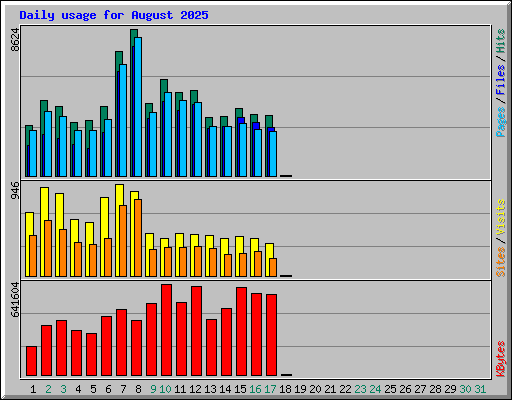Click day 15 on the x-axis
The image size is (512, 400).
coord(240,389)
